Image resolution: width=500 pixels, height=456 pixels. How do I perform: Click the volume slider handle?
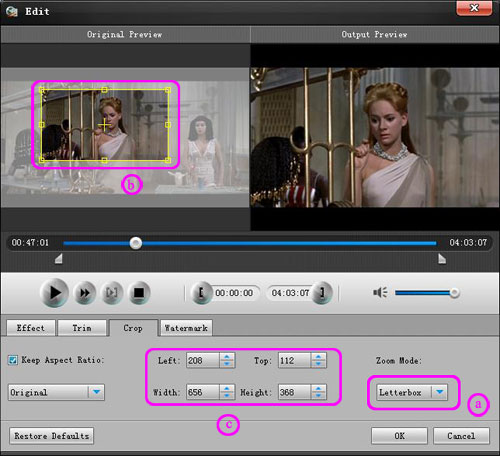pos(454,293)
